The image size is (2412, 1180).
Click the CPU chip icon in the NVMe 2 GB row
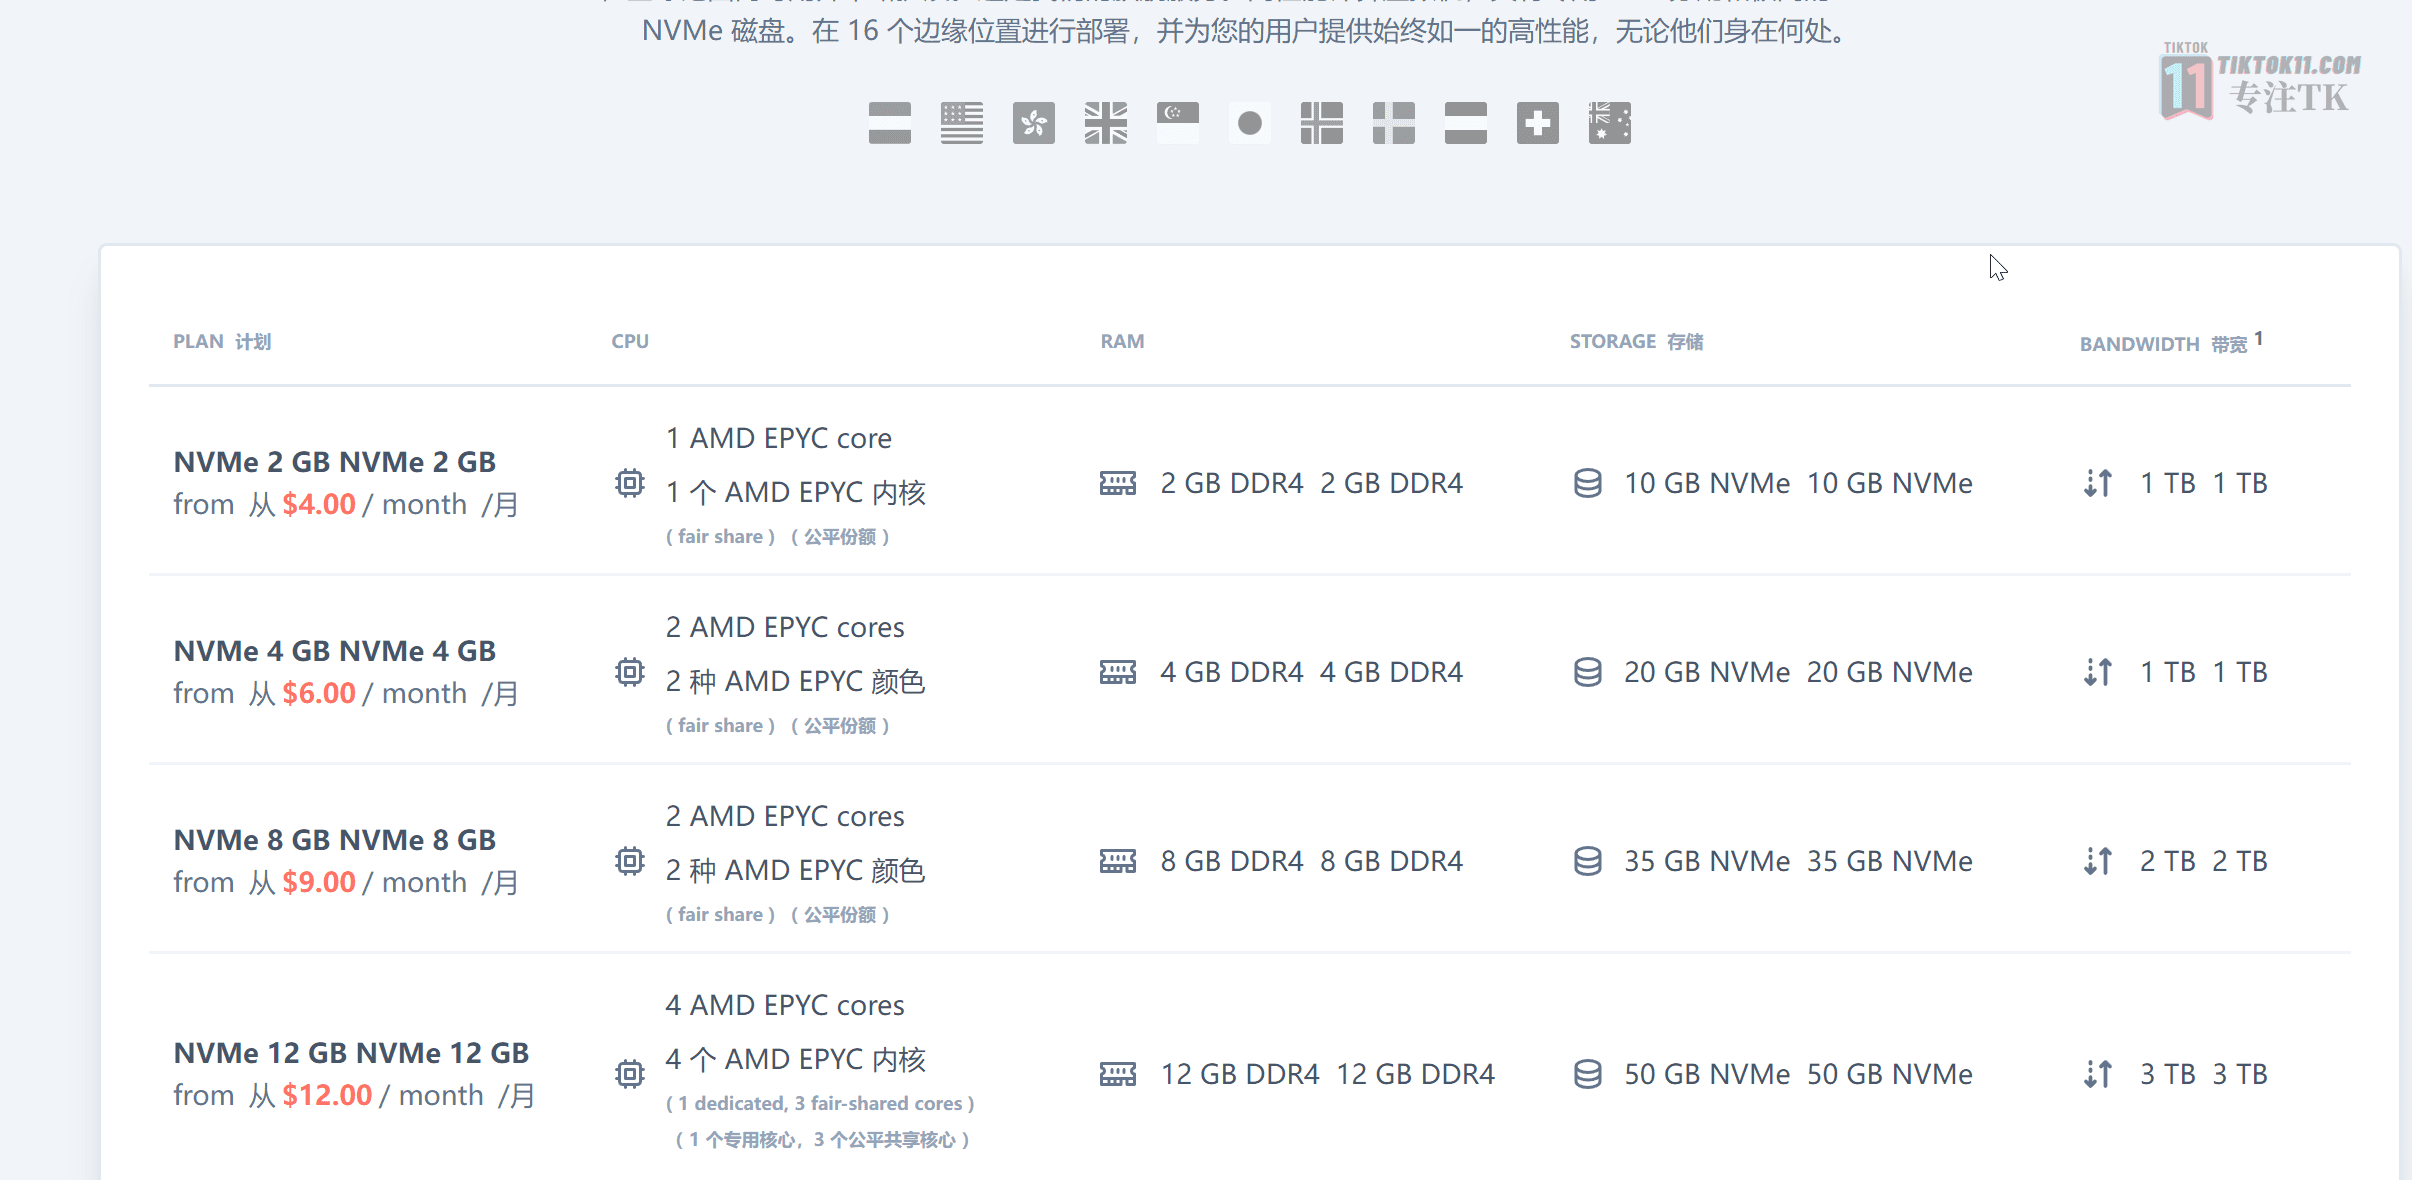630,484
